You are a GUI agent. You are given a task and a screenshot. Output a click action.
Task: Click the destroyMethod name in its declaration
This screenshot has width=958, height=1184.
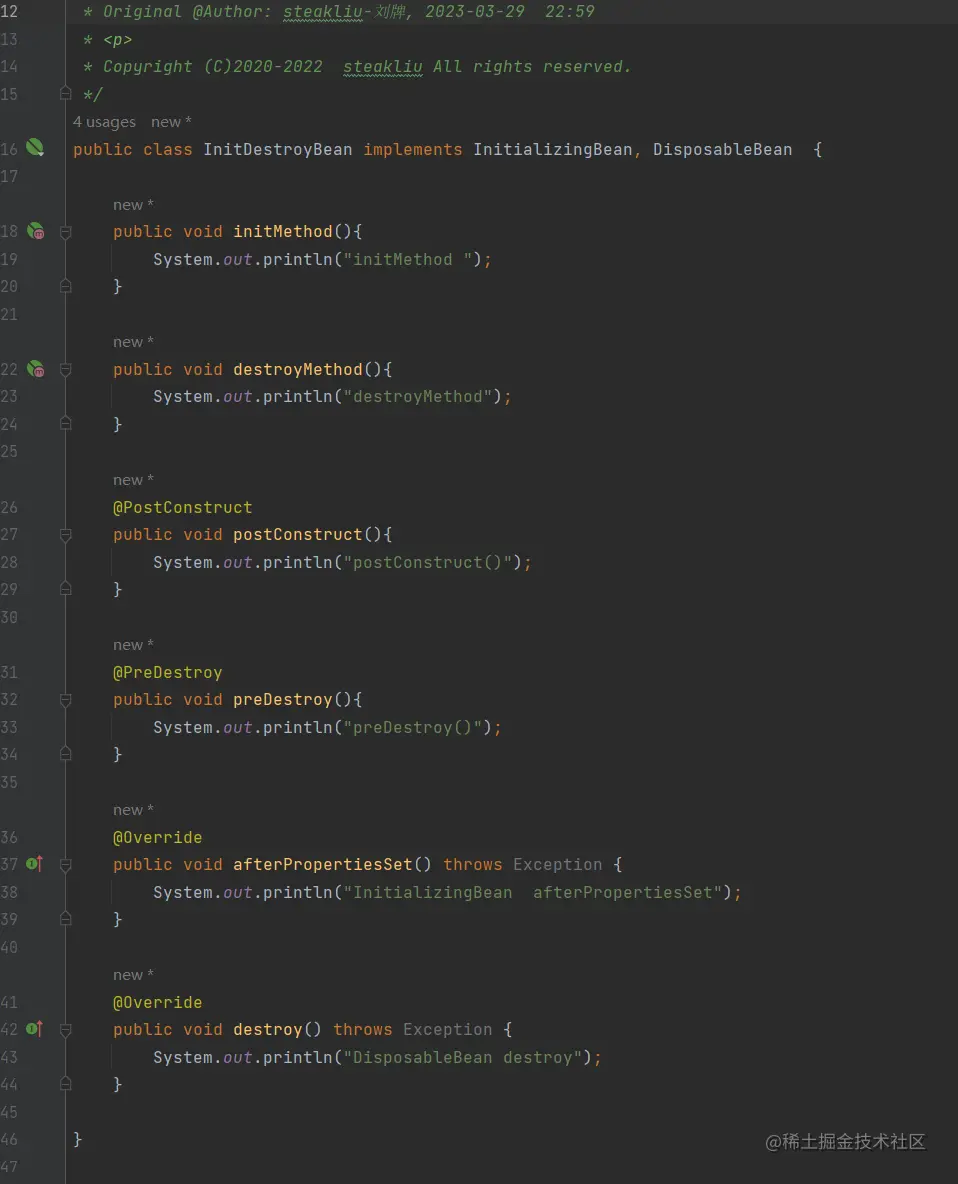(298, 369)
